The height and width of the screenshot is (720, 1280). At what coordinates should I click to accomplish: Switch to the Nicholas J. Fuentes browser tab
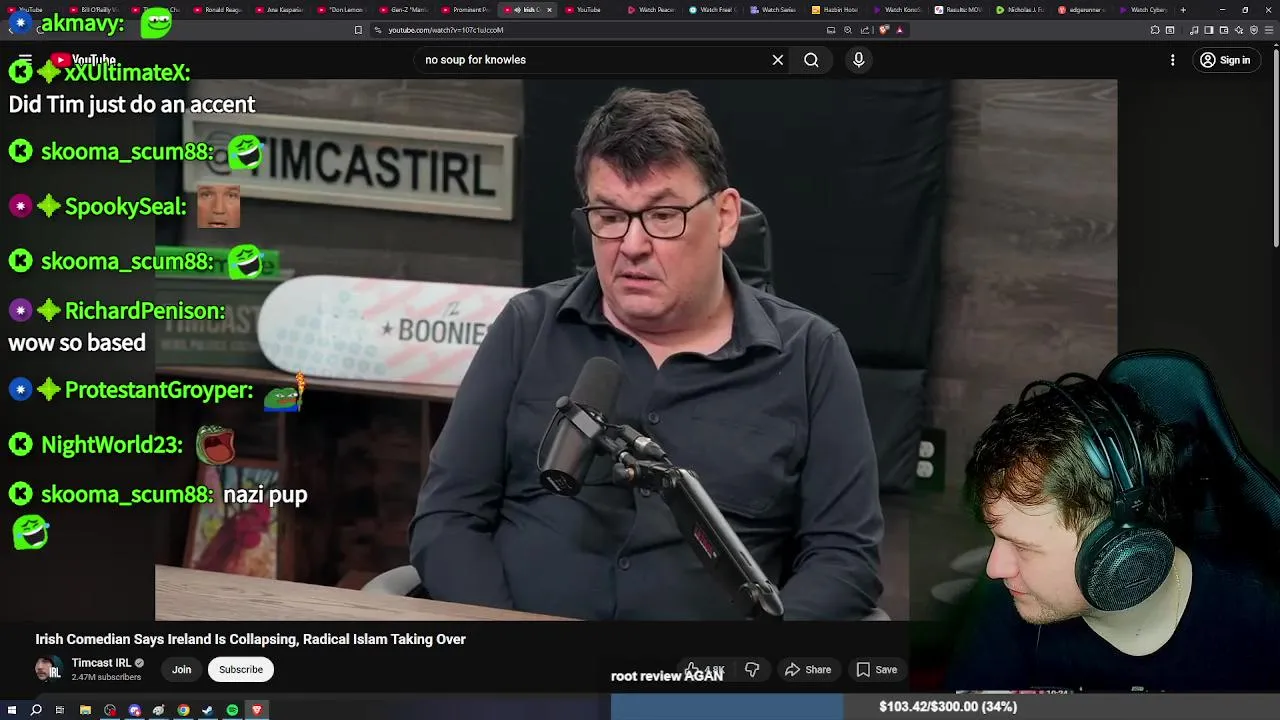(1022, 10)
